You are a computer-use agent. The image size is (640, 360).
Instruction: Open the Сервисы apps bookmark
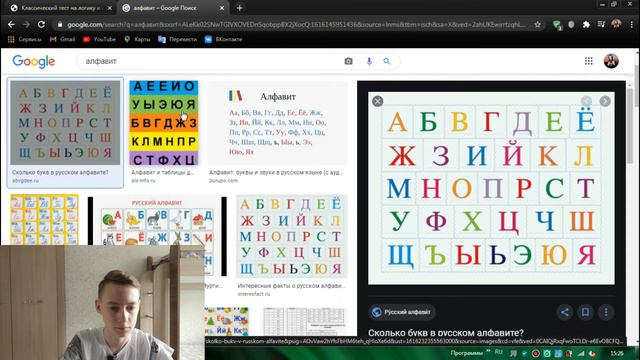click(x=25, y=39)
